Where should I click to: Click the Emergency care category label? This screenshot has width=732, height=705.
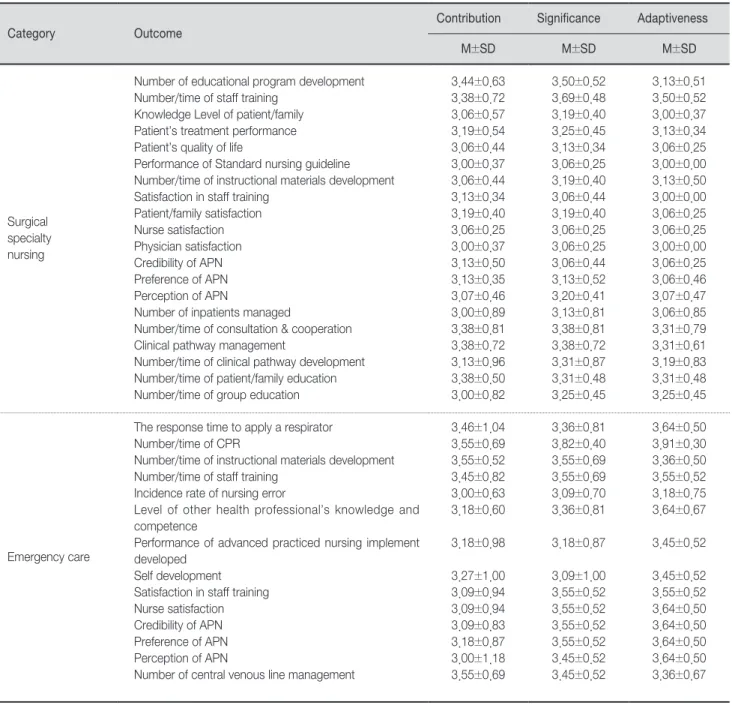coord(49,557)
